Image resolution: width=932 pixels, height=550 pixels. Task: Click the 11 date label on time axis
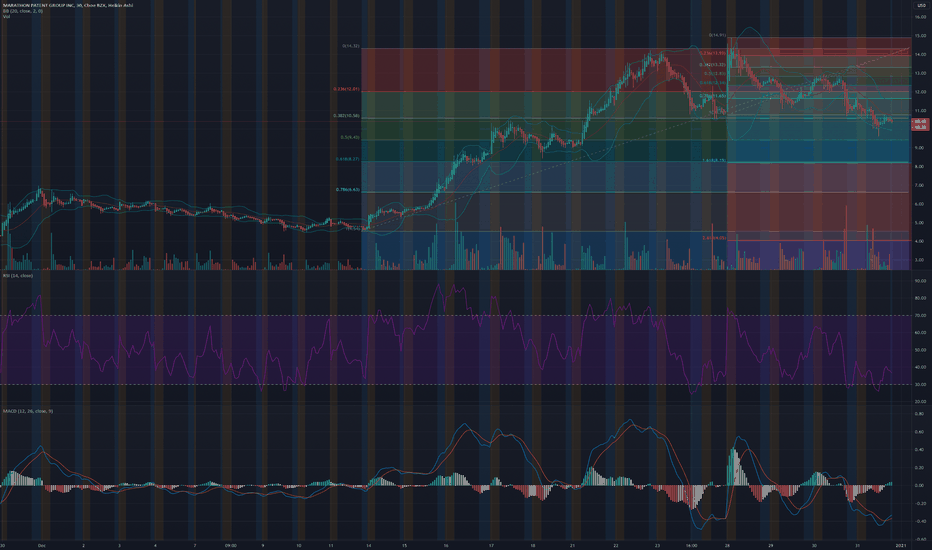[330, 545]
